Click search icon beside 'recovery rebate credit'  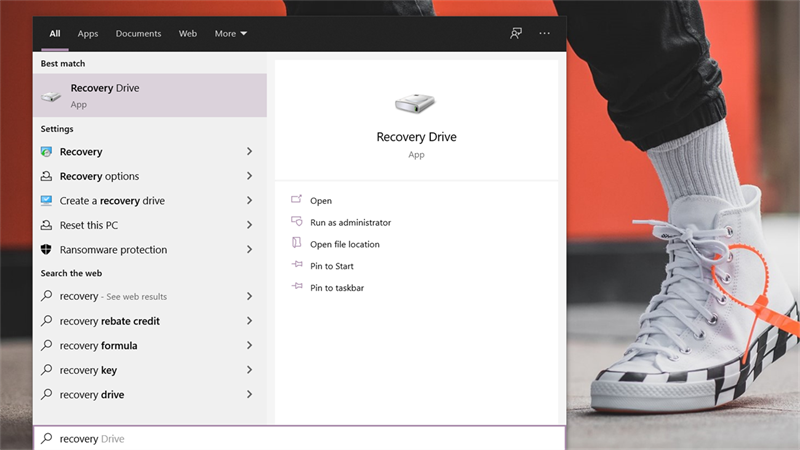pos(46,320)
